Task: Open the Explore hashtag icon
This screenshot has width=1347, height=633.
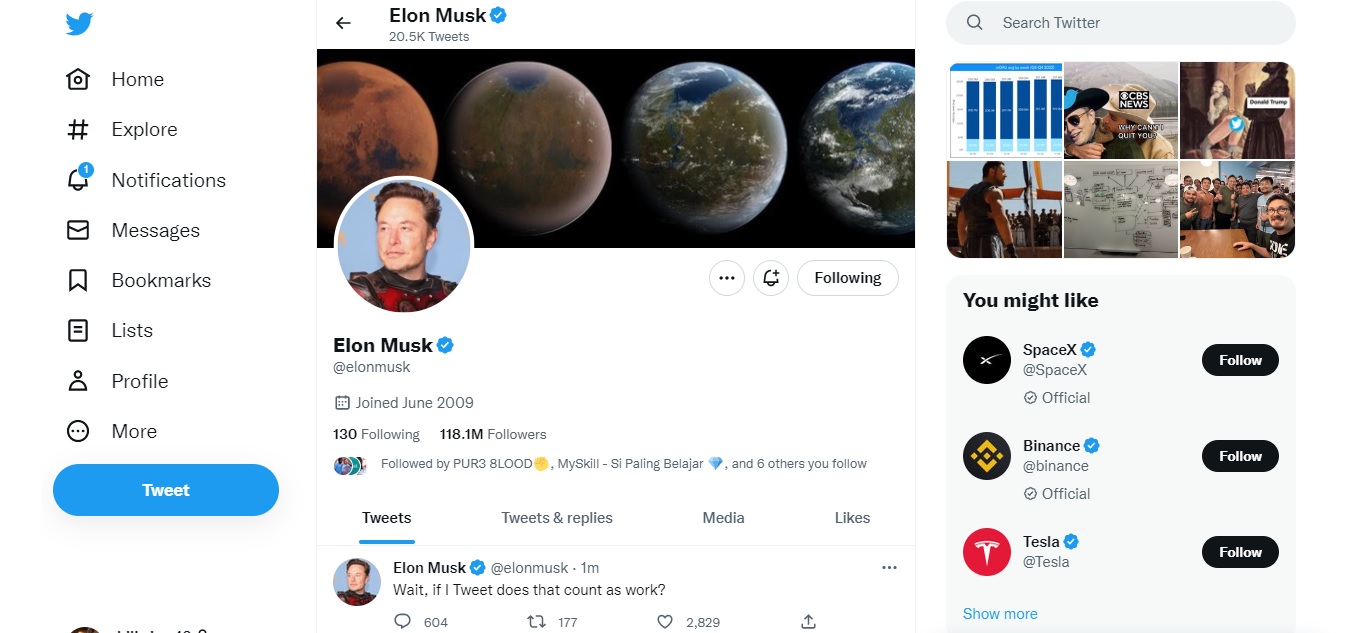Action: coord(77,129)
